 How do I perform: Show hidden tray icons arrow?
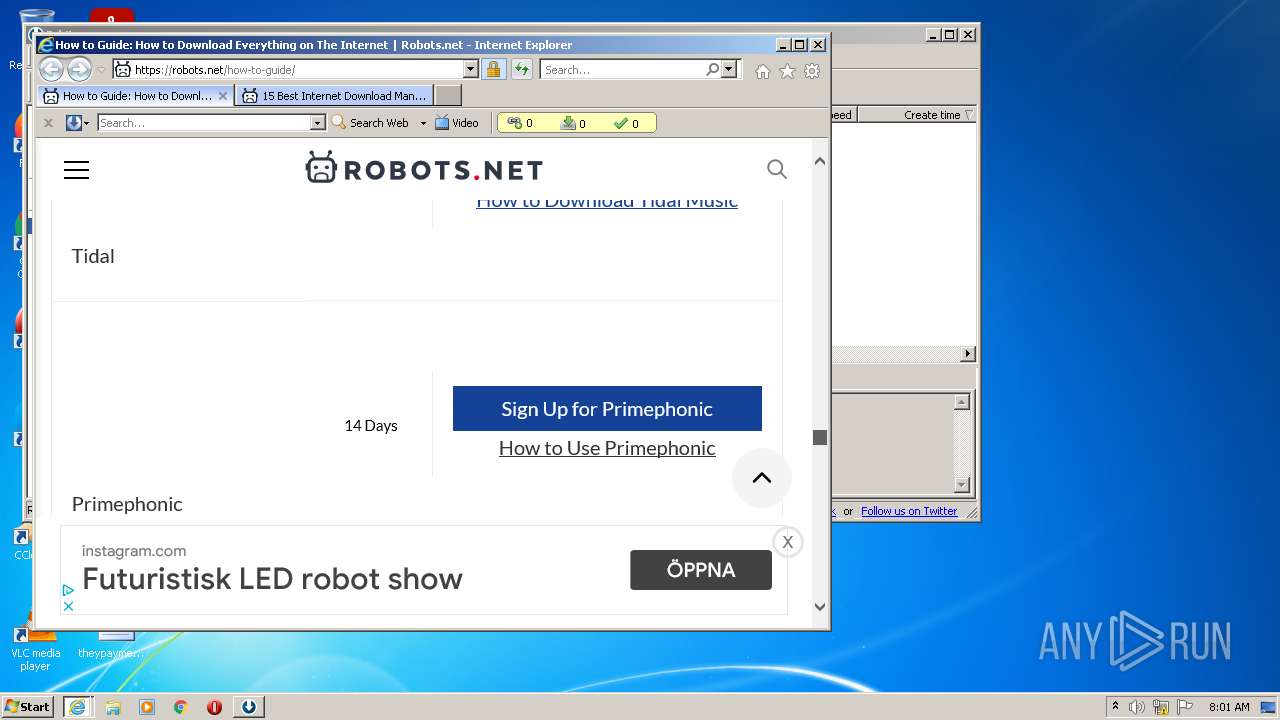[x=1115, y=706]
